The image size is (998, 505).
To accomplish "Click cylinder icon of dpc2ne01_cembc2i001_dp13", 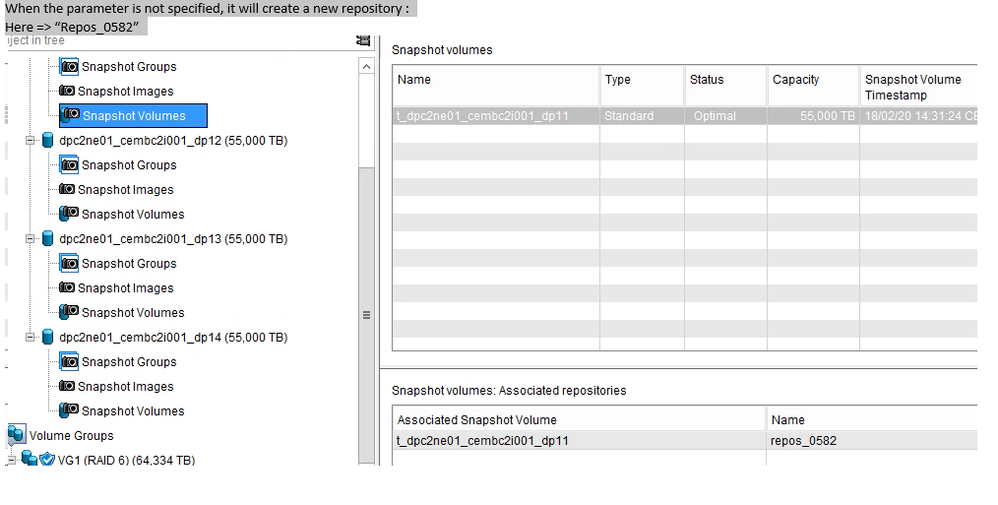I will pyautogui.click(x=48, y=239).
